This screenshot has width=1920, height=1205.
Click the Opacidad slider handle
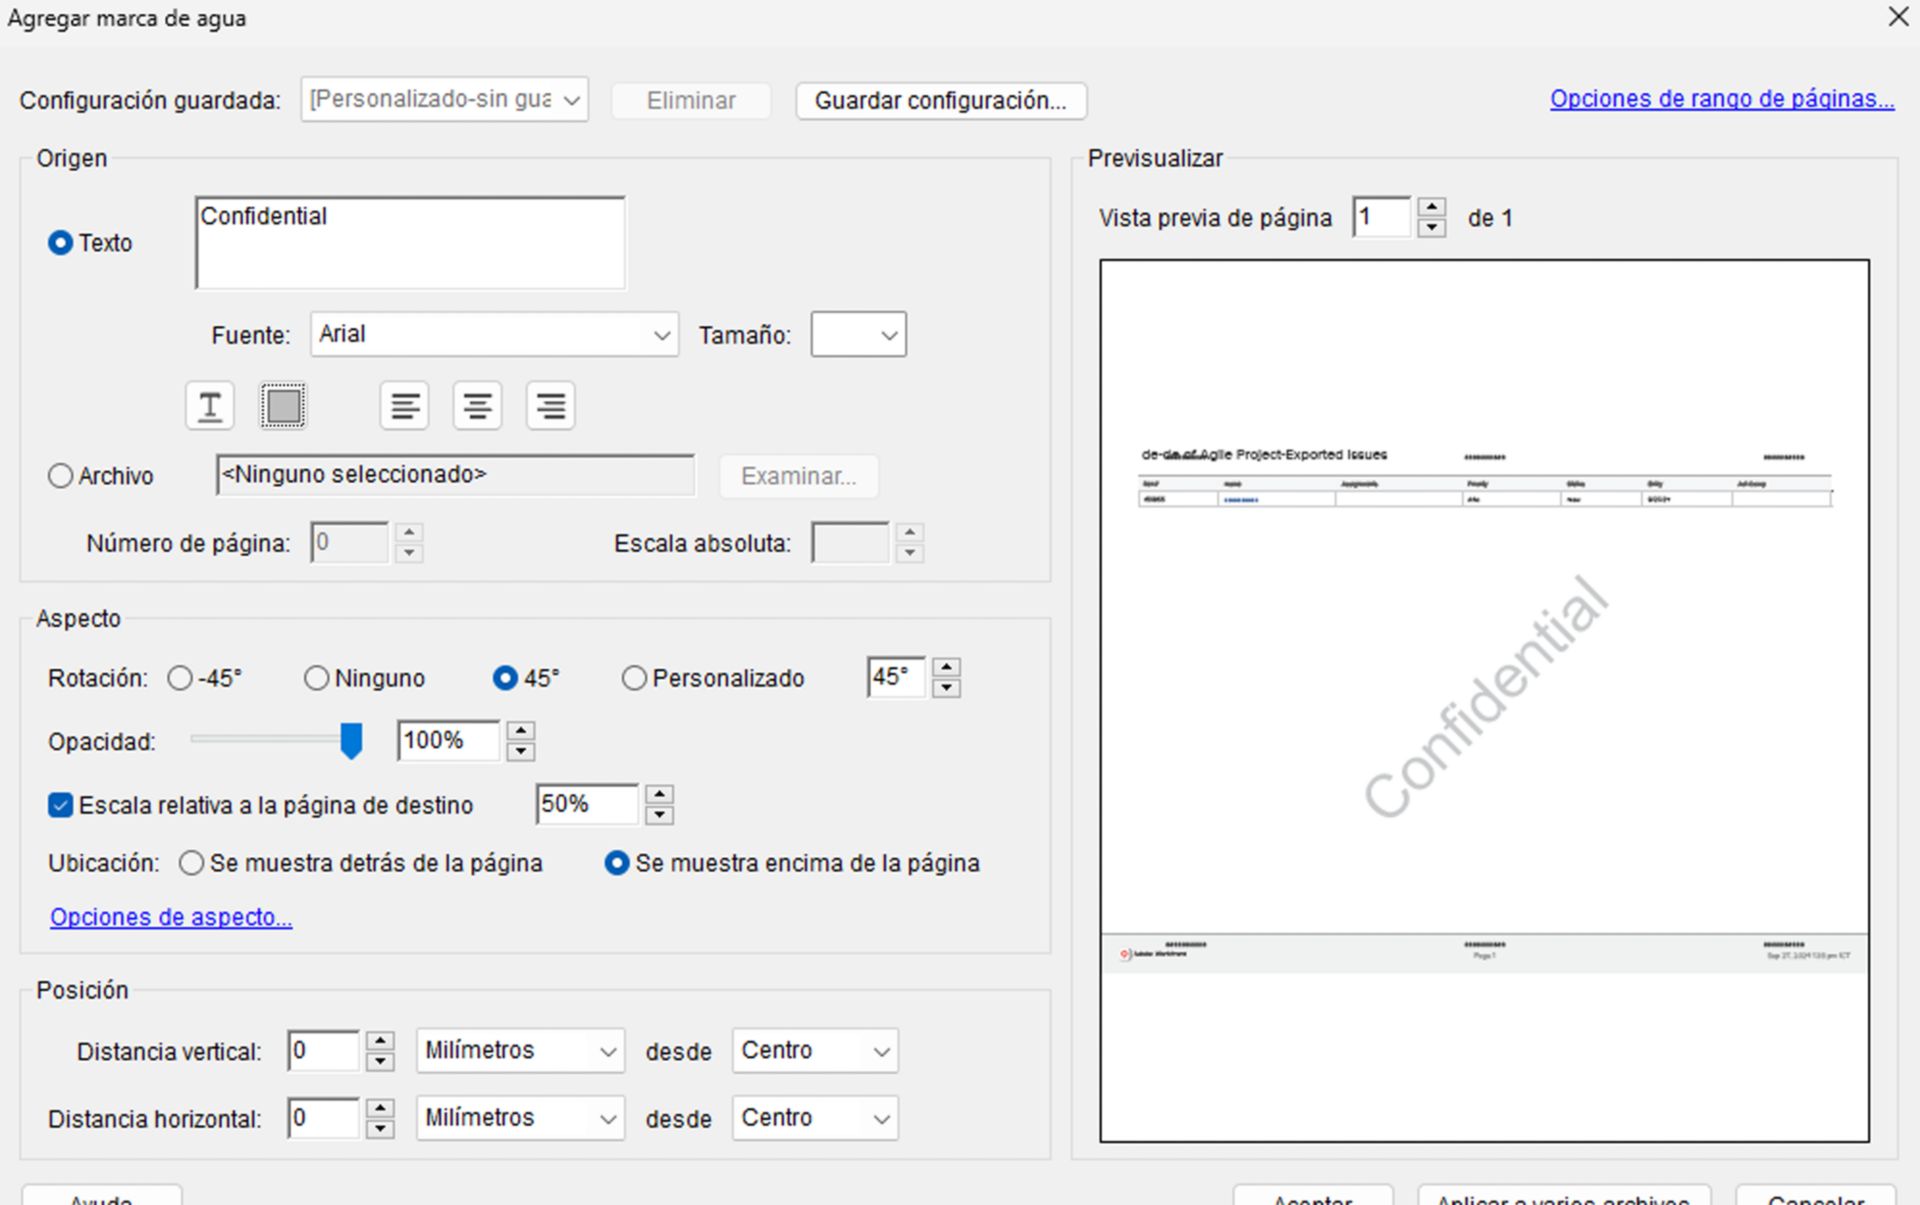(351, 741)
